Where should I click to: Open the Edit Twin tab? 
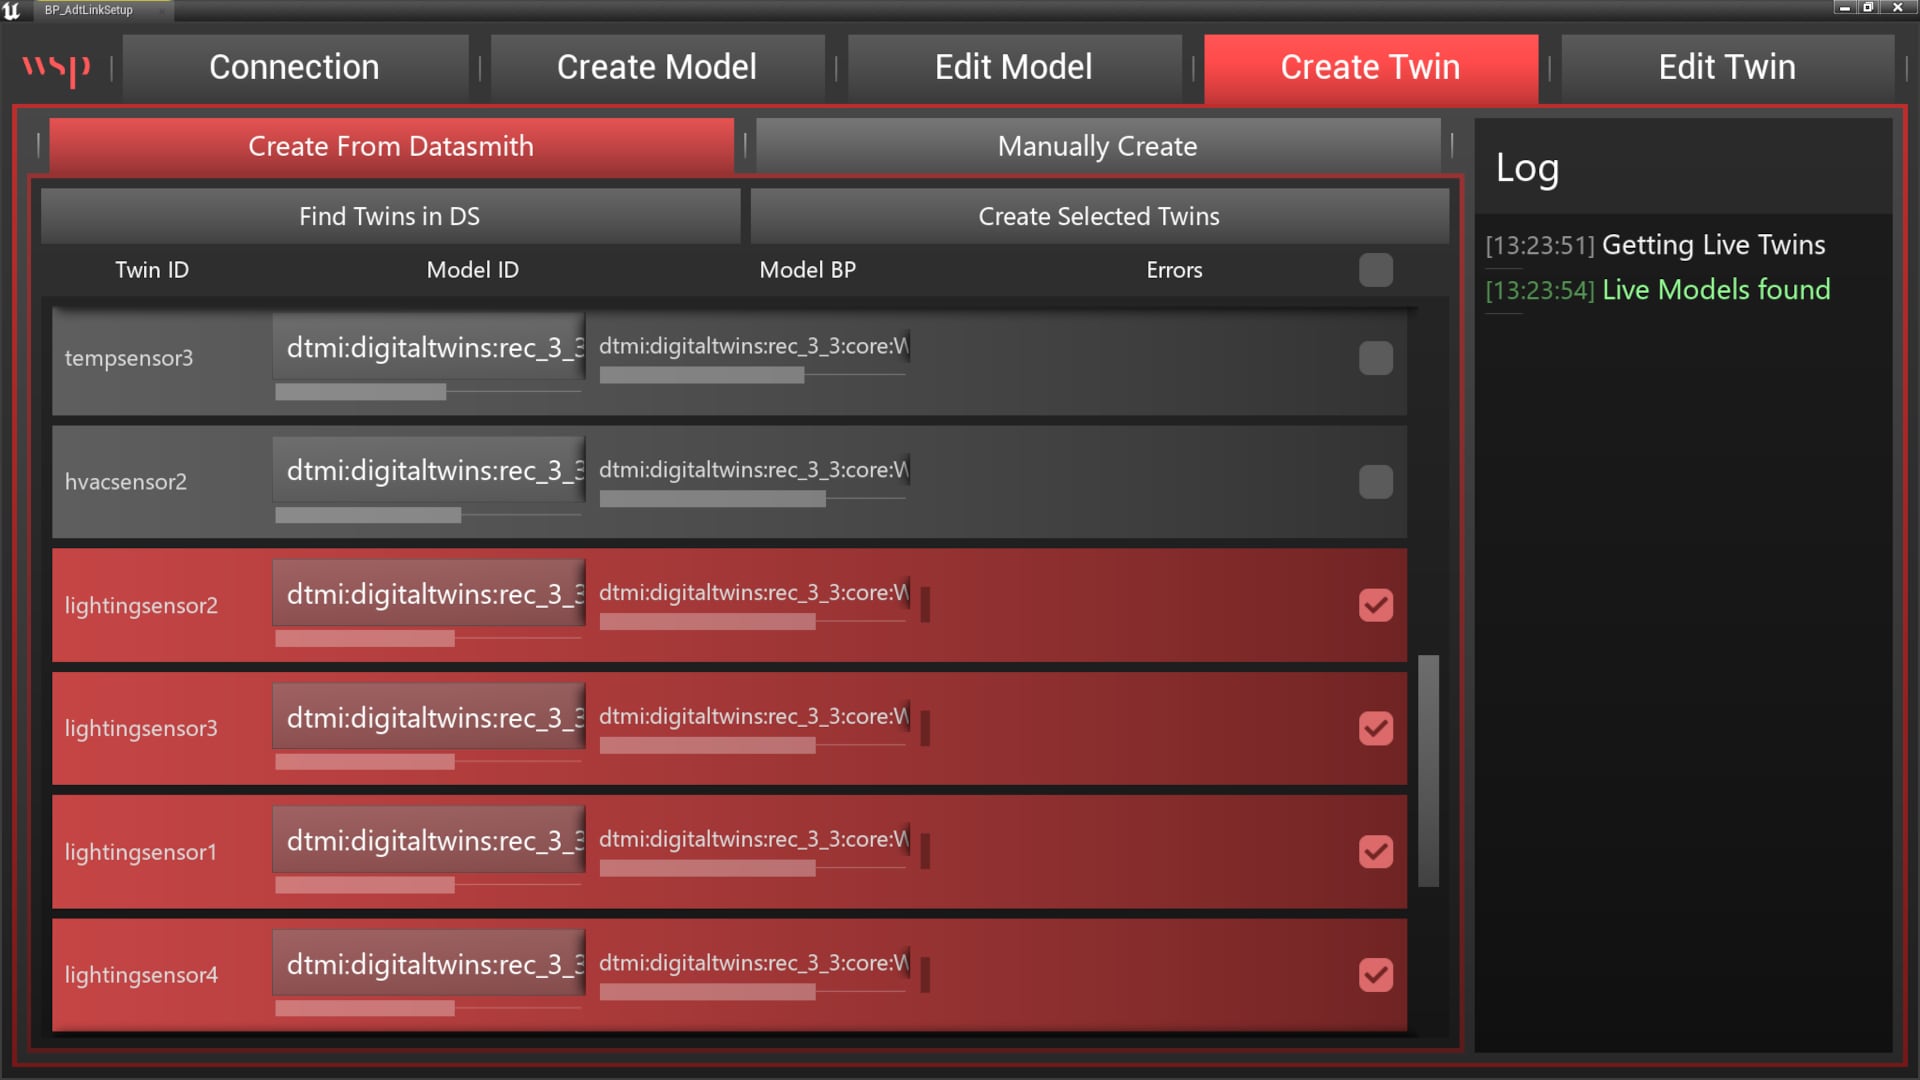point(1726,67)
